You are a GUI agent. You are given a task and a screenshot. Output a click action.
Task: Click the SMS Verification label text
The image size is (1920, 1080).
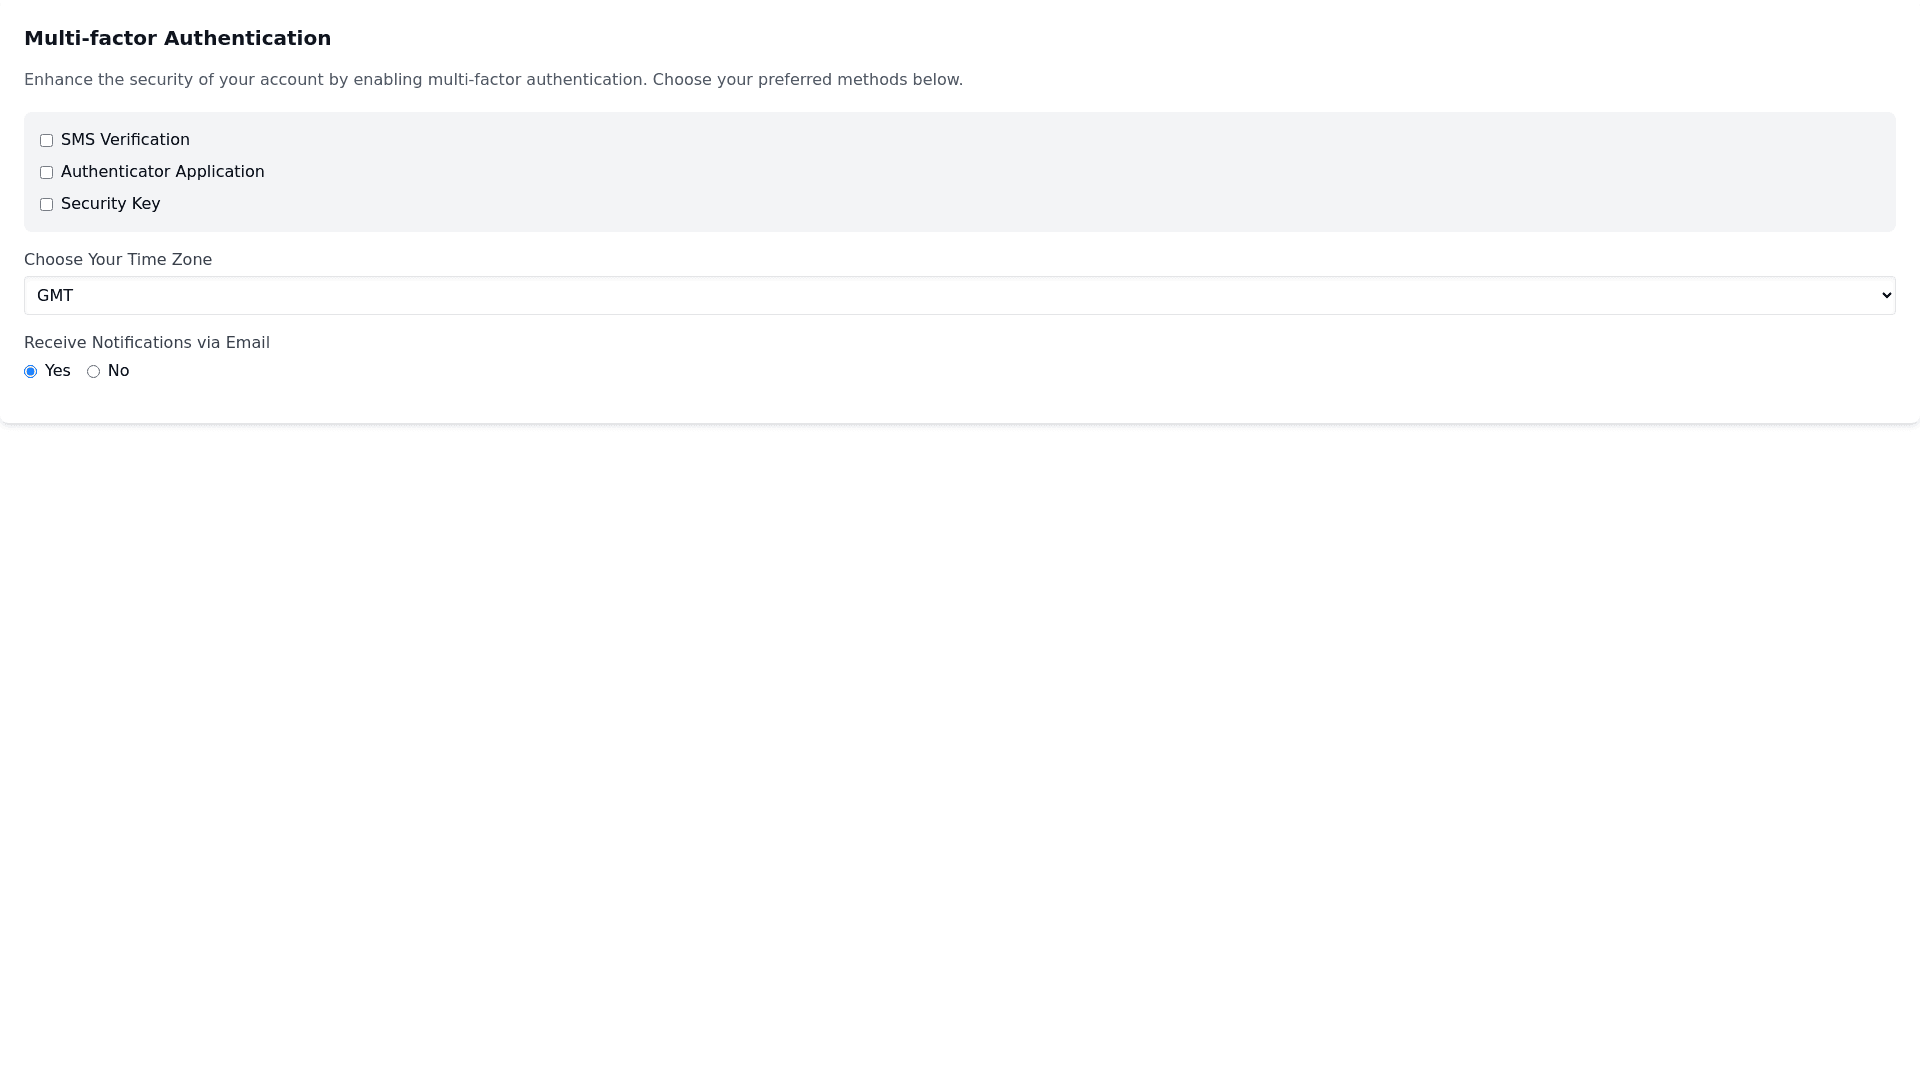(x=125, y=140)
